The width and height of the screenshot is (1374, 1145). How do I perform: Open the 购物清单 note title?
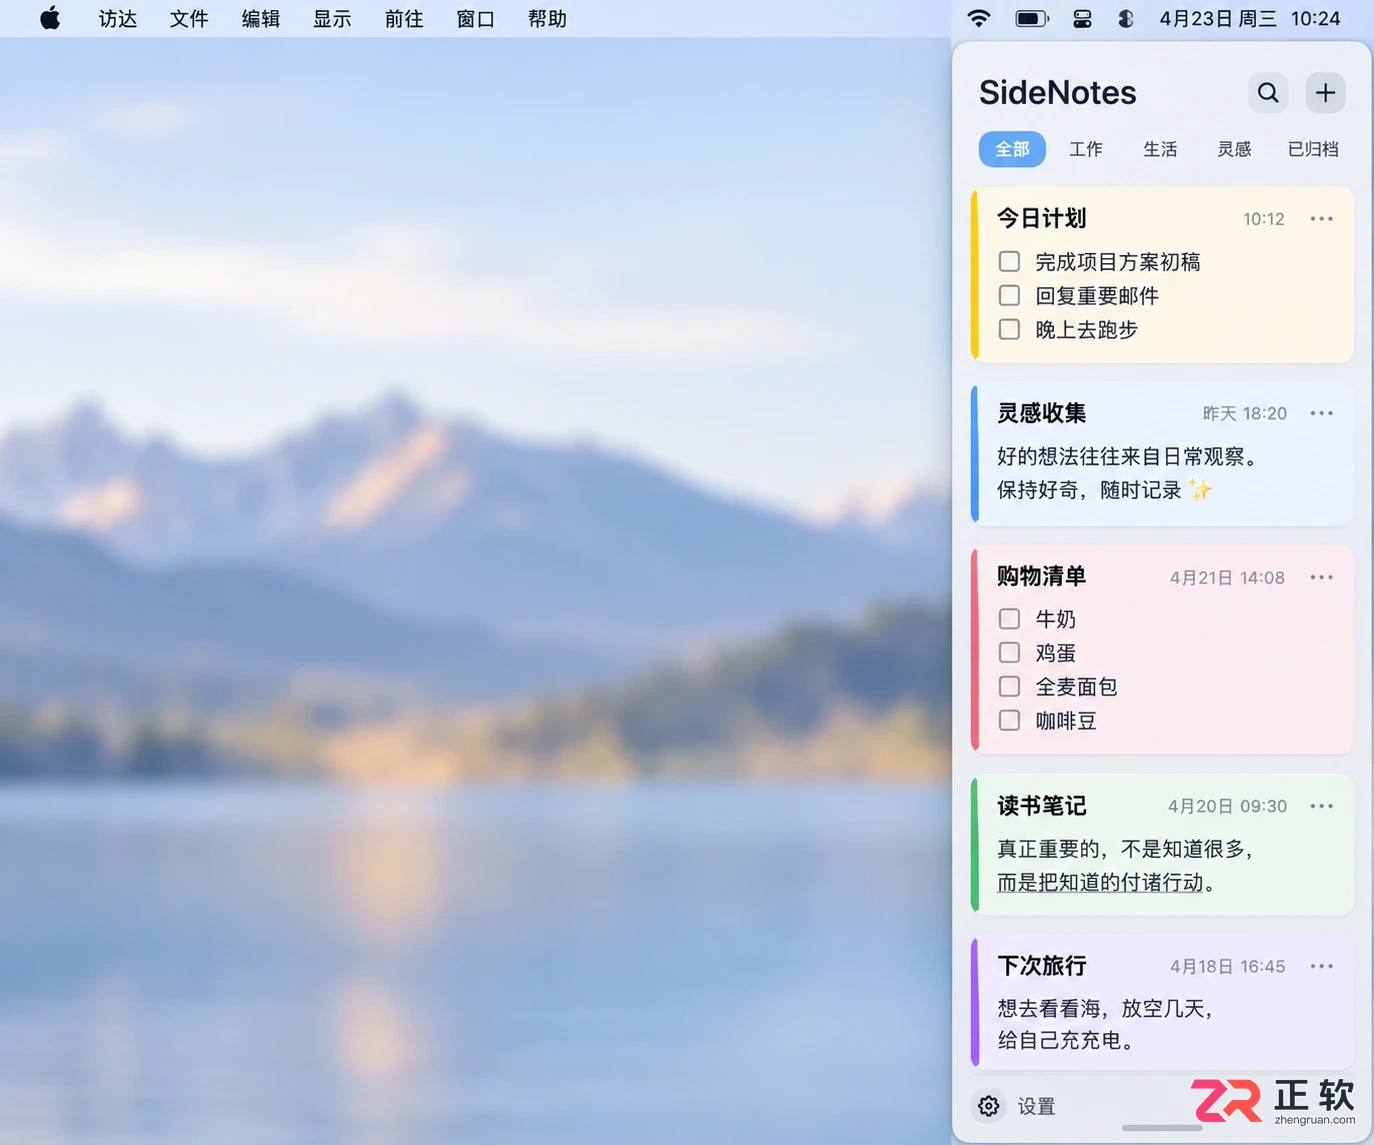coord(1041,576)
